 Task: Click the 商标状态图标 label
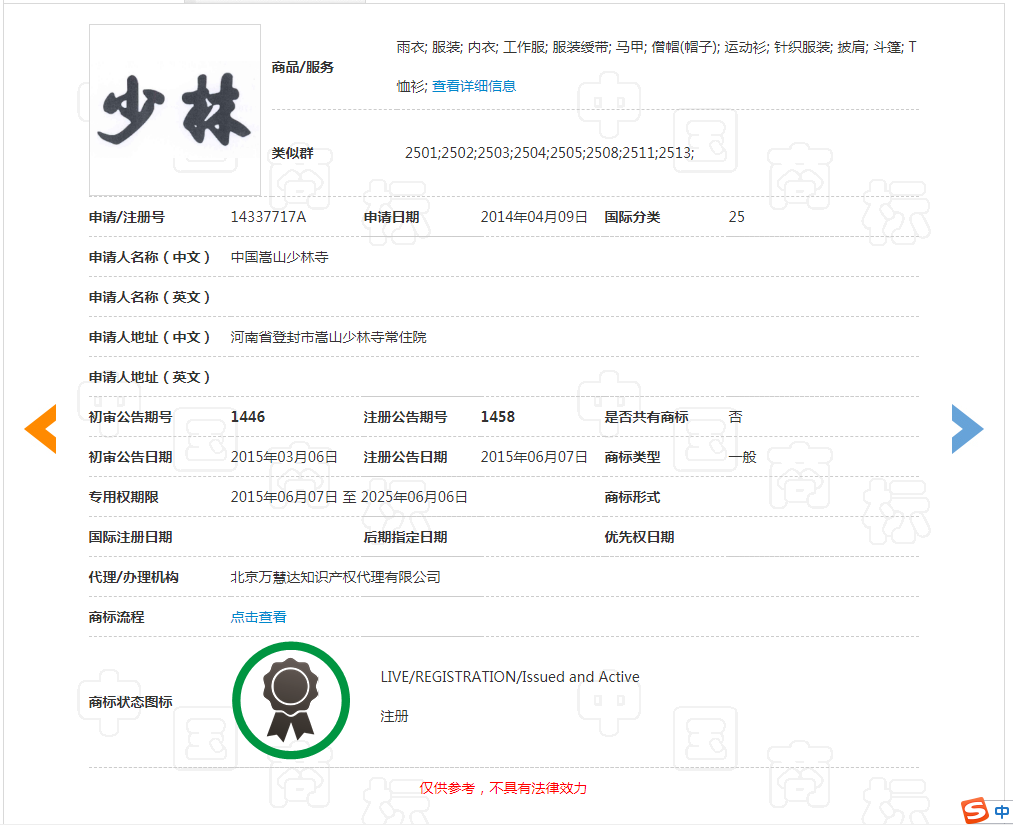(x=131, y=702)
